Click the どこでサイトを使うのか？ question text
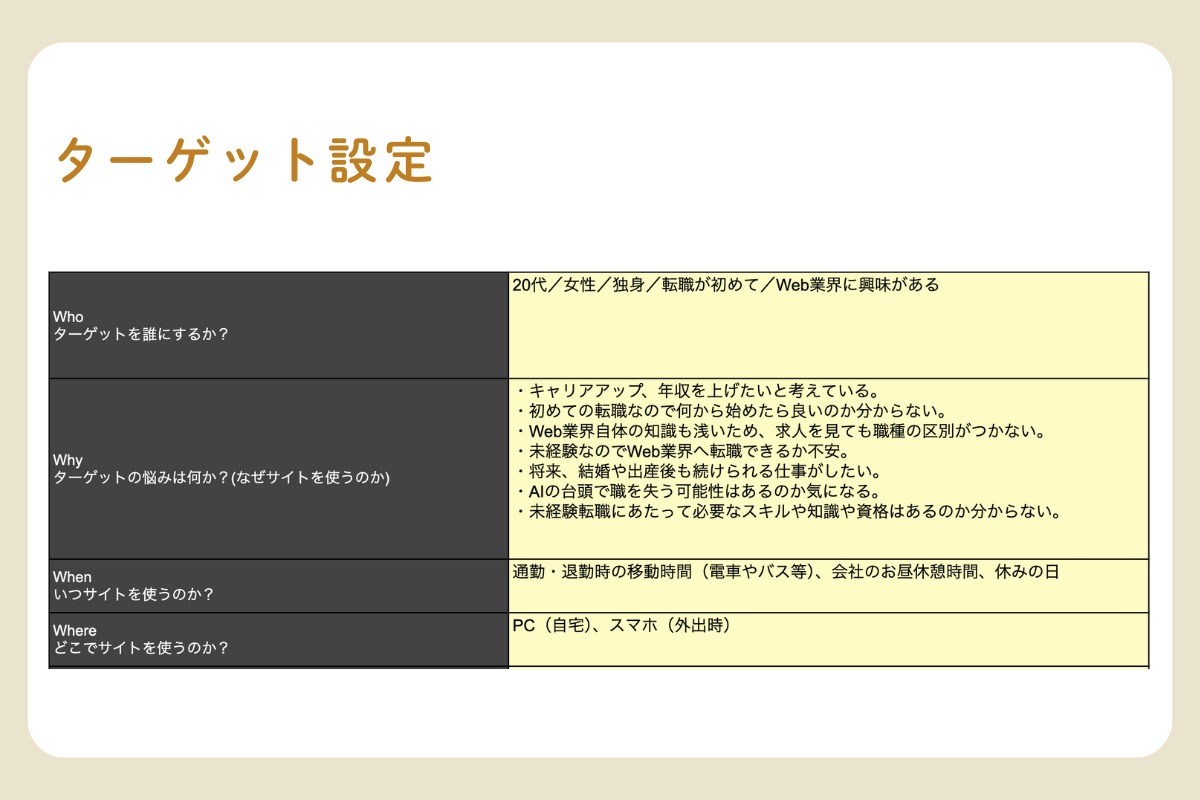The image size is (1200, 800). tap(141, 648)
